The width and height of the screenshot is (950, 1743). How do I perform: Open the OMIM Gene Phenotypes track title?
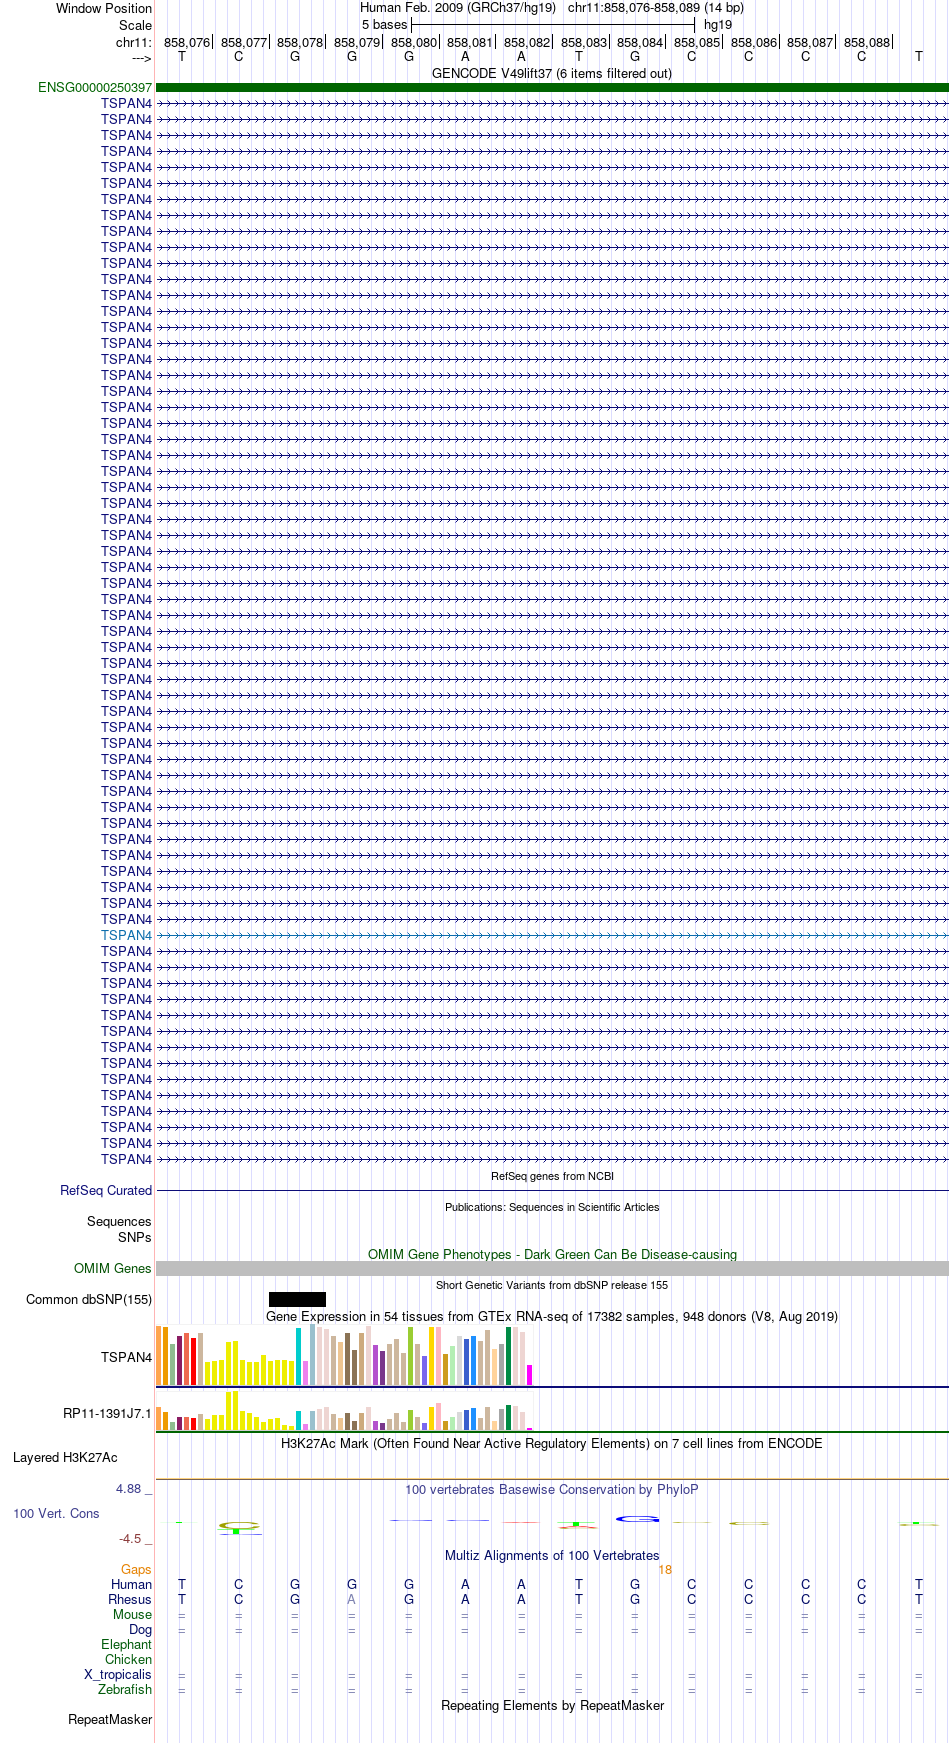pyautogui.click(x=552, y=1254)
